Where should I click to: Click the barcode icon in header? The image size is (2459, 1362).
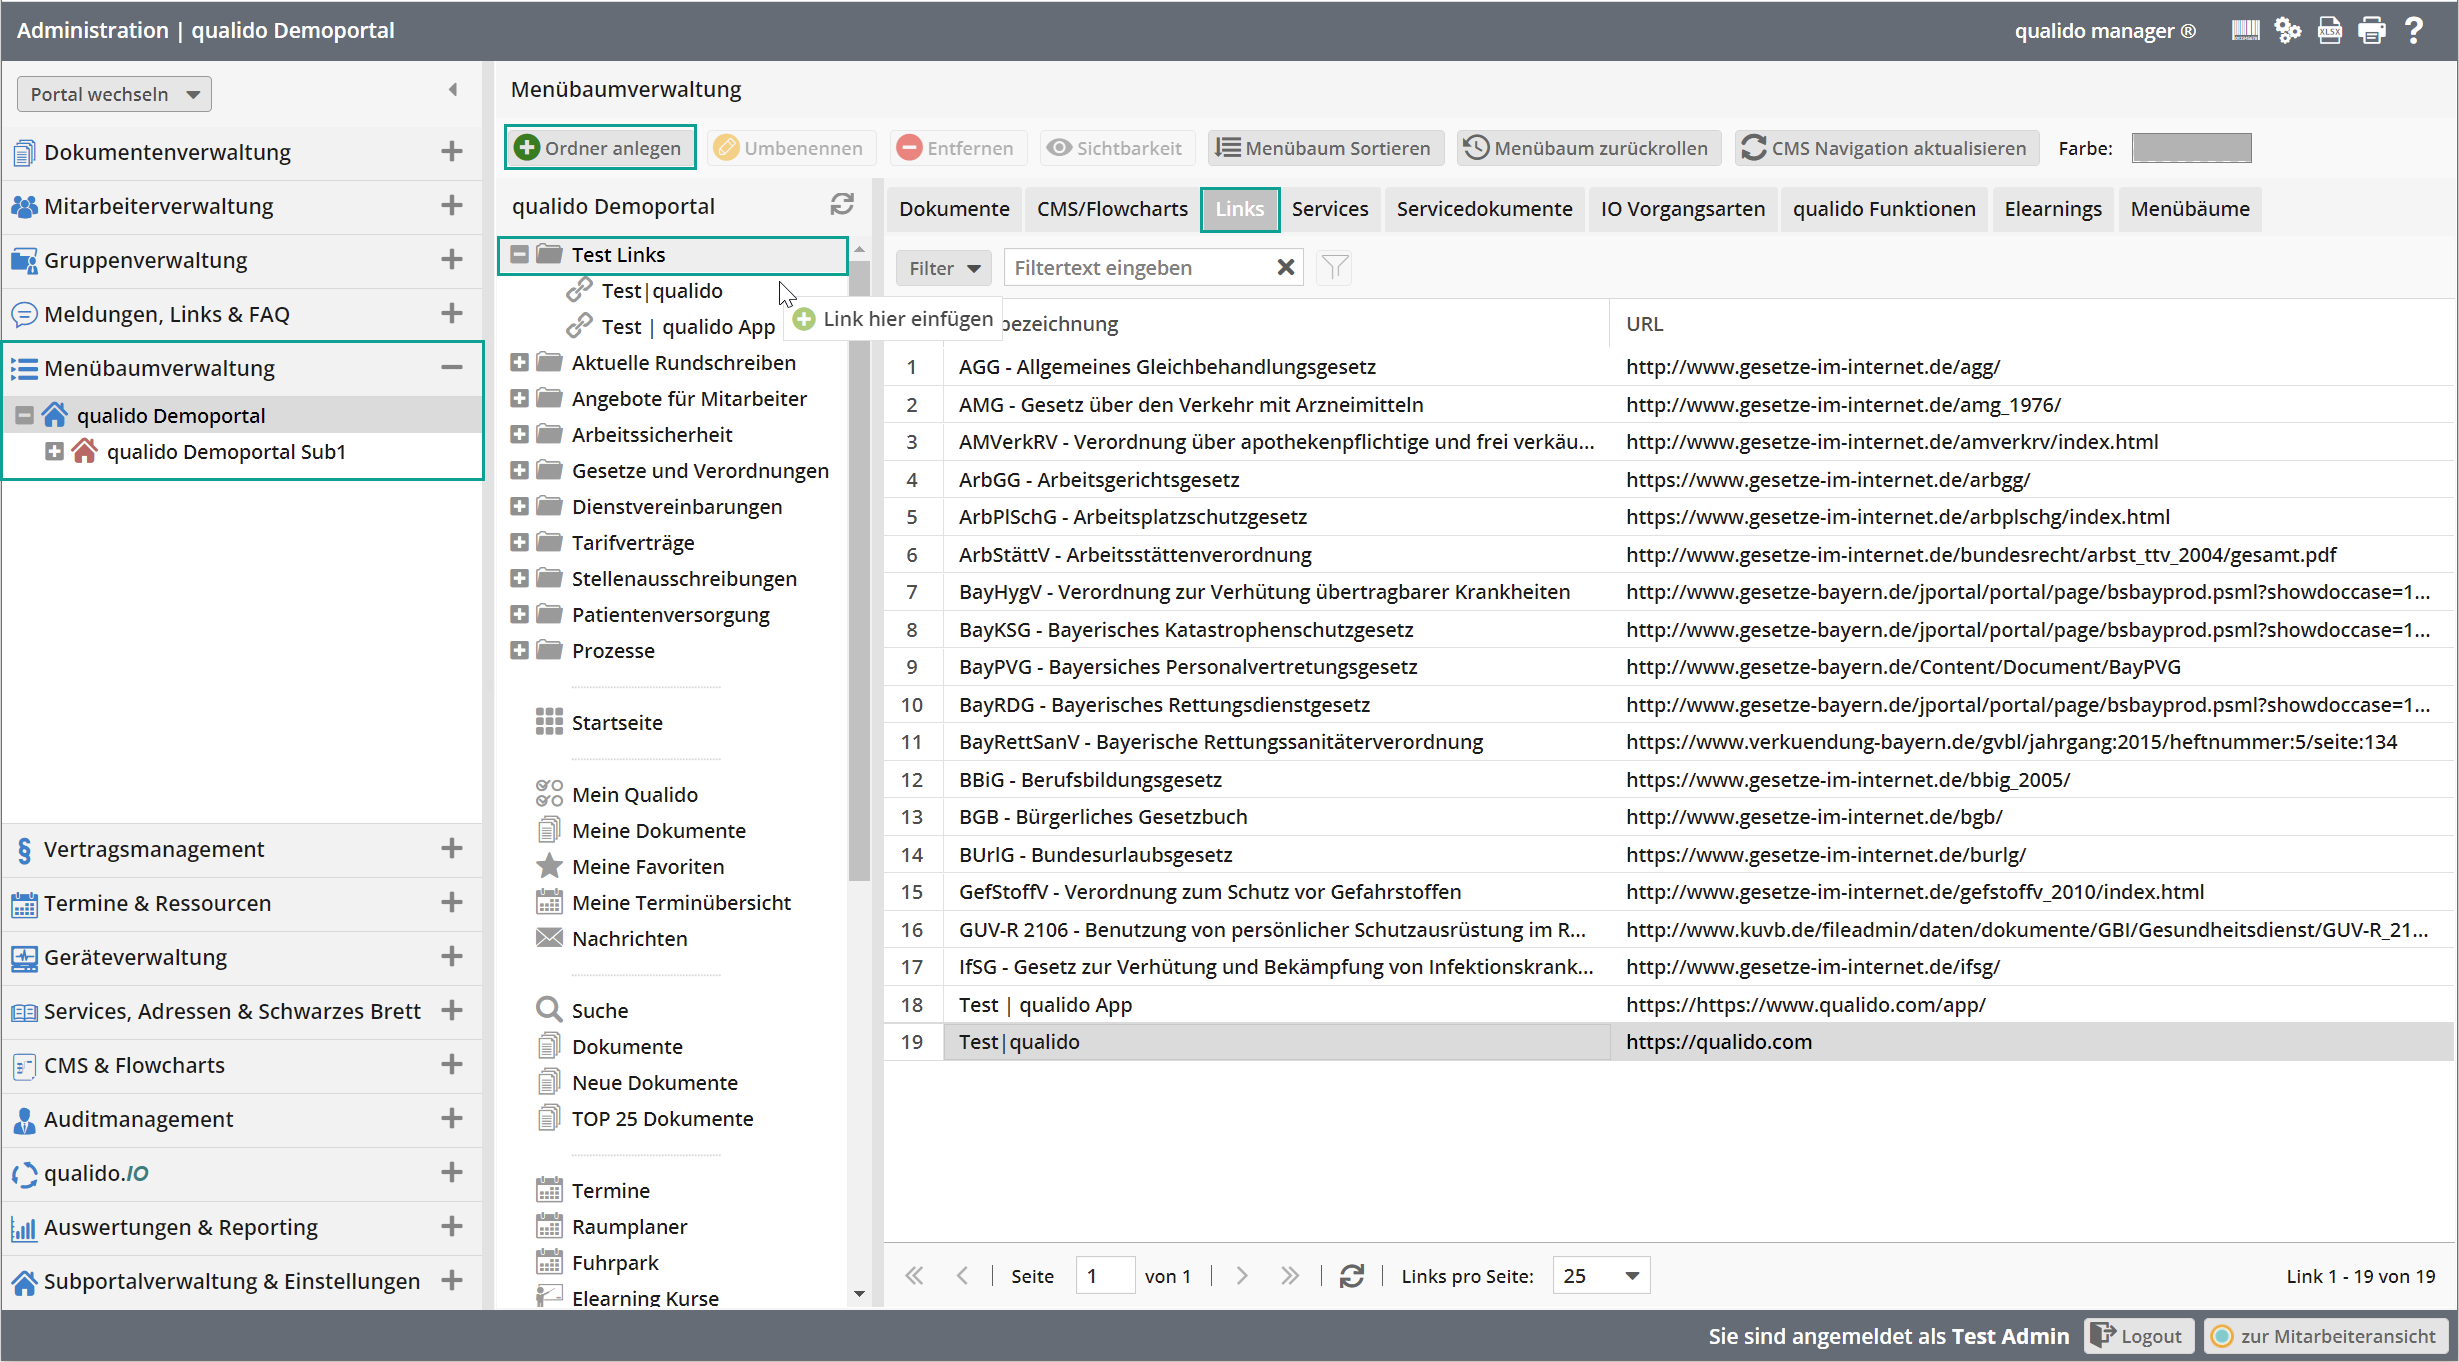click(x=2245, y=30)
